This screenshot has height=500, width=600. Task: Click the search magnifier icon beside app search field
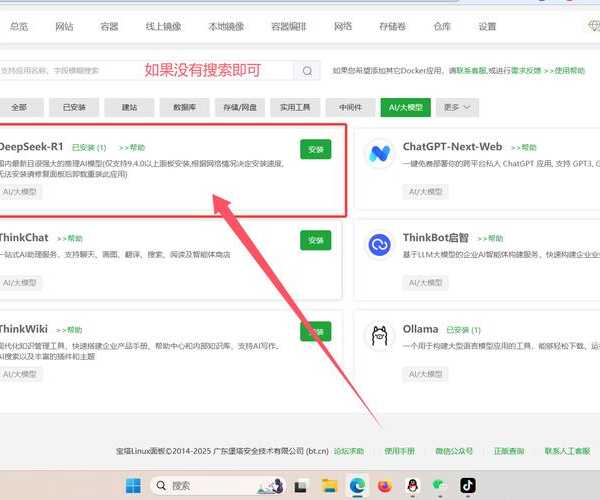click(307, 71)
